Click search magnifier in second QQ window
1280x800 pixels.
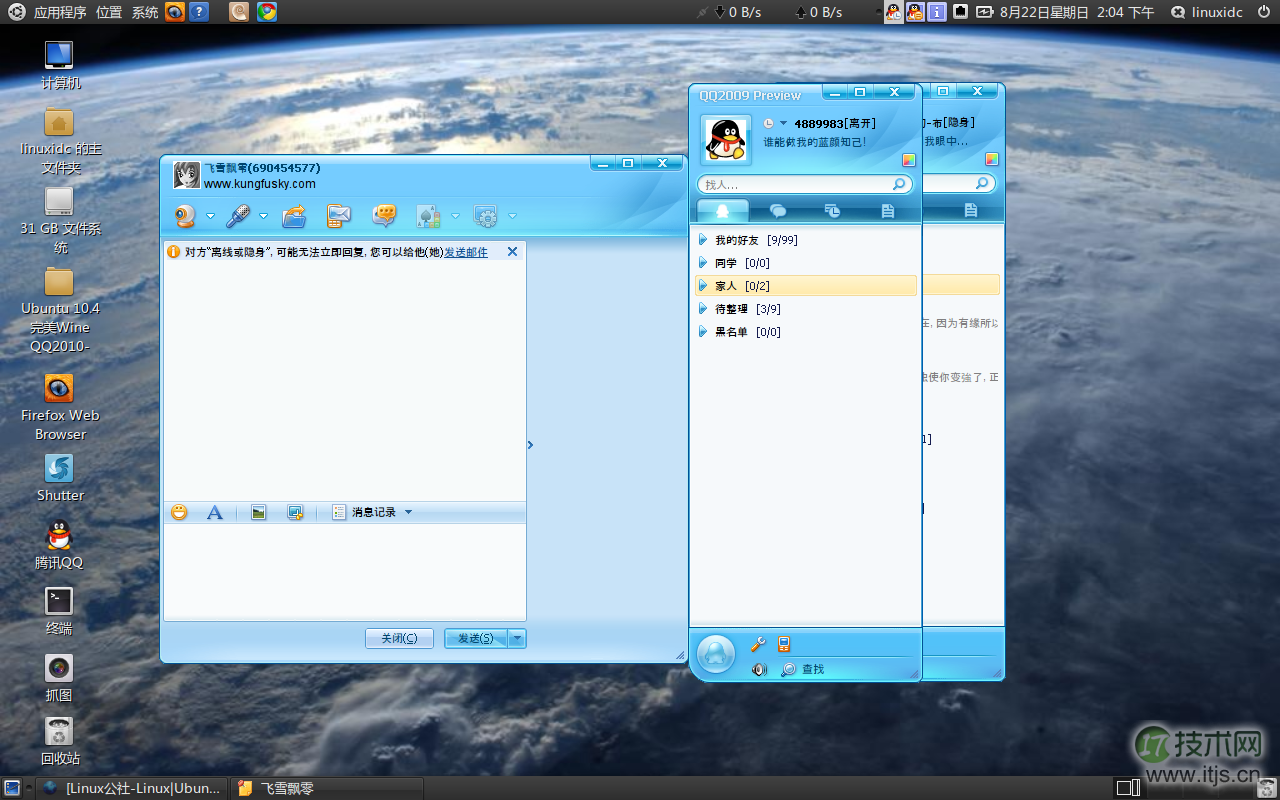[983, 184]
